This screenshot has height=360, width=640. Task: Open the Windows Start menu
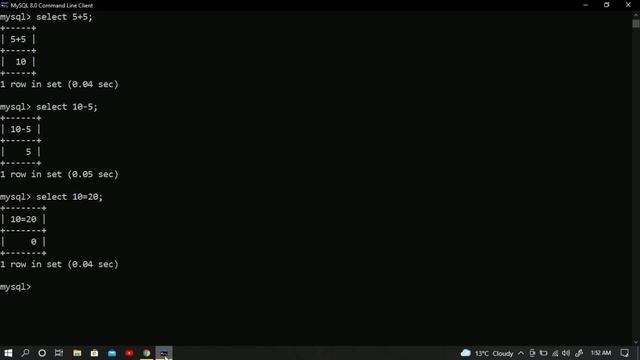[x=8, y=353]
